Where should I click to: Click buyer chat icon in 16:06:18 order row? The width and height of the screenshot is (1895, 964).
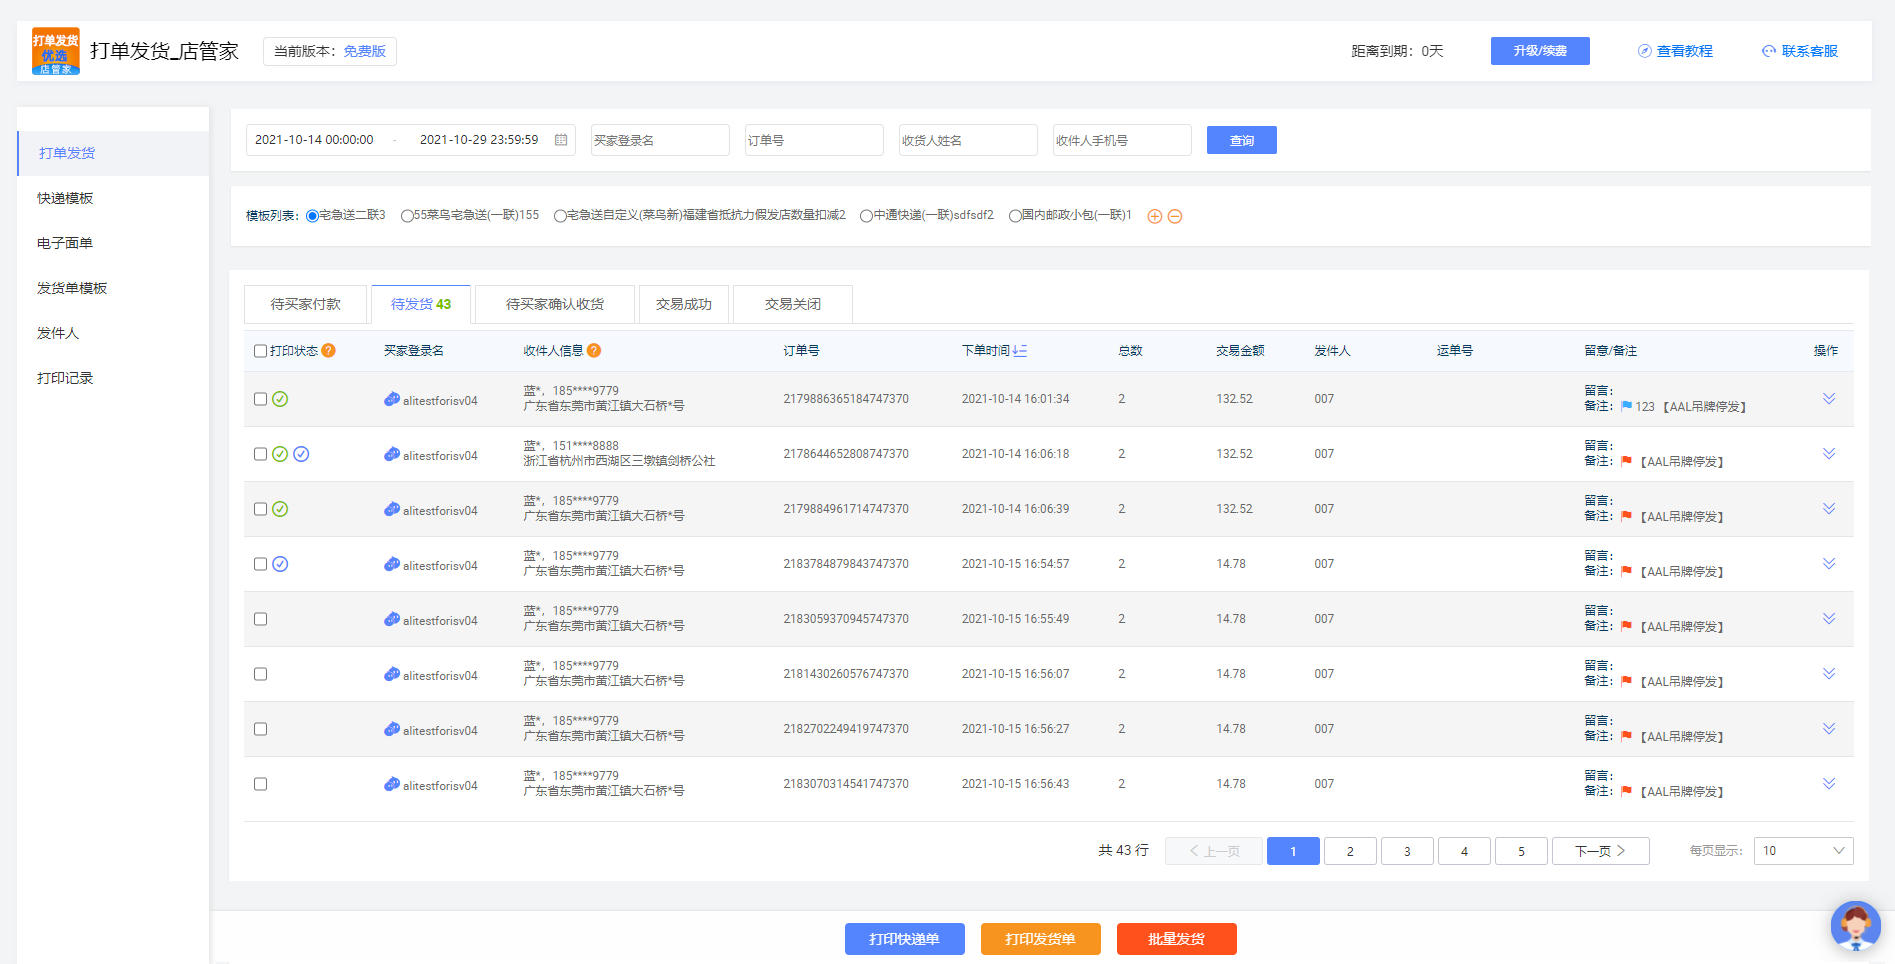(392, 454)
